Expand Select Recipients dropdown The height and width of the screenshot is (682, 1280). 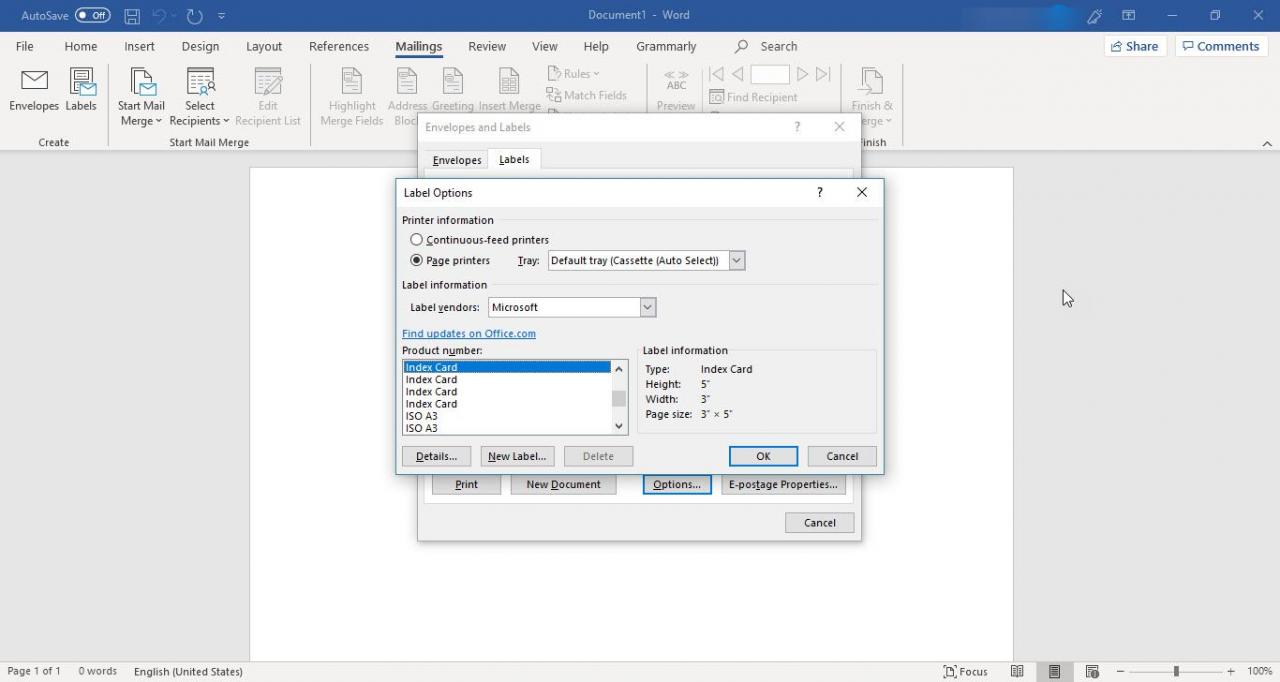coord(199,97)
